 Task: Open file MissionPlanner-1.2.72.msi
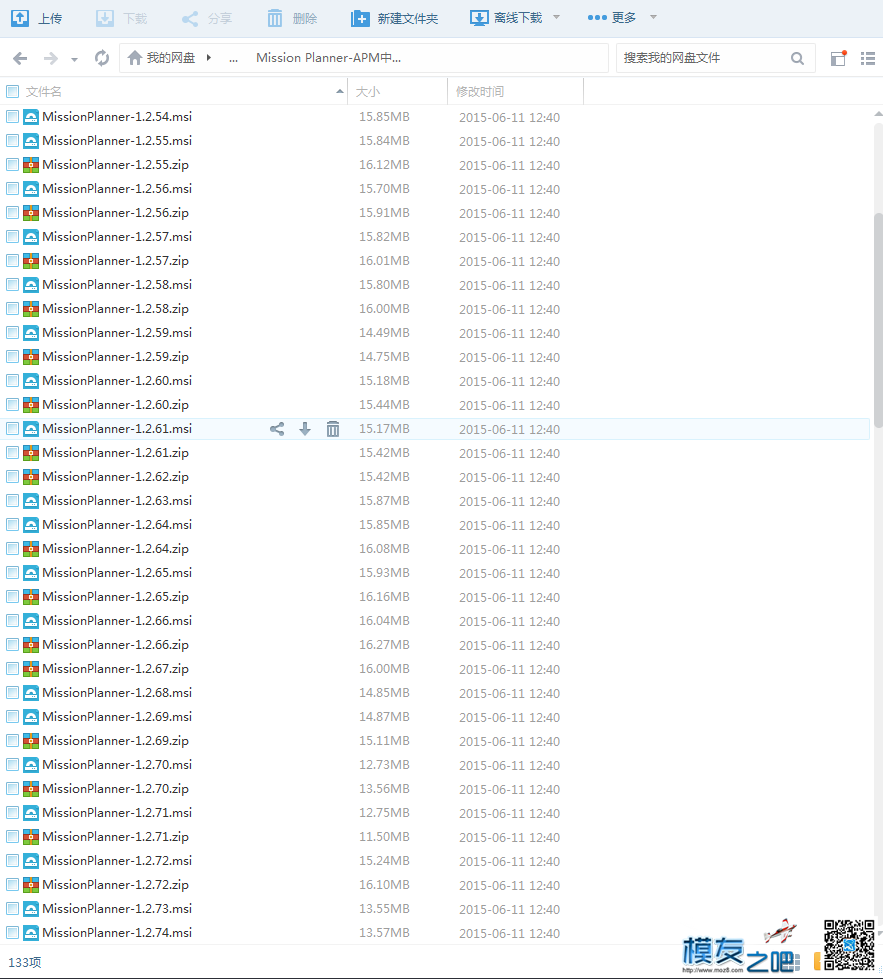pos(117,860)
